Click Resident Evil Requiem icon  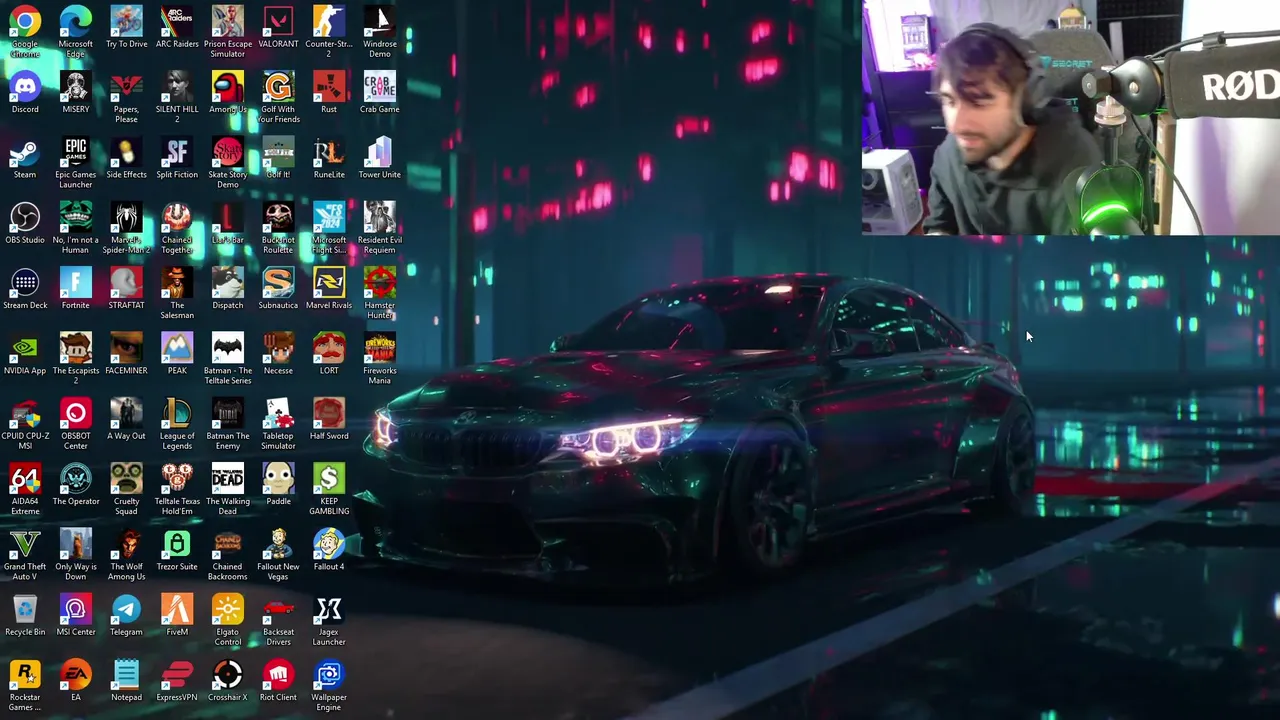[x=380, y=217]
